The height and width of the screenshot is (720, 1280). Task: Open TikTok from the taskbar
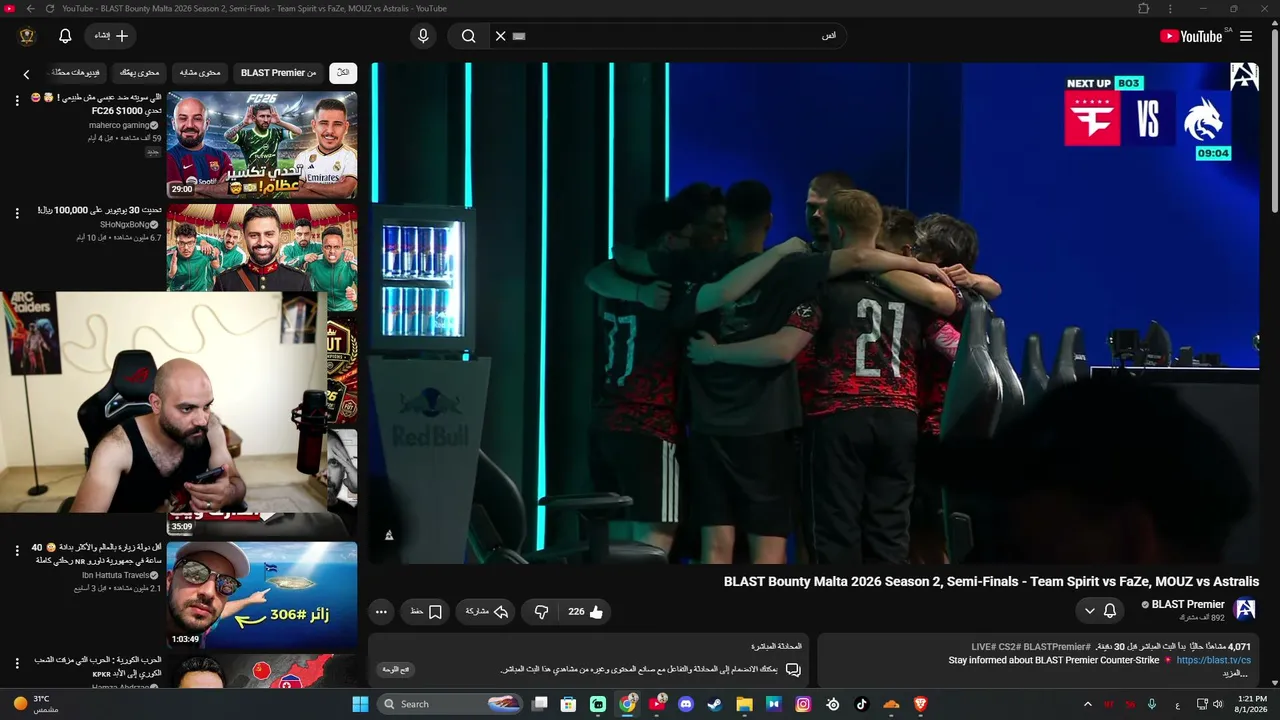click(862, 704)
